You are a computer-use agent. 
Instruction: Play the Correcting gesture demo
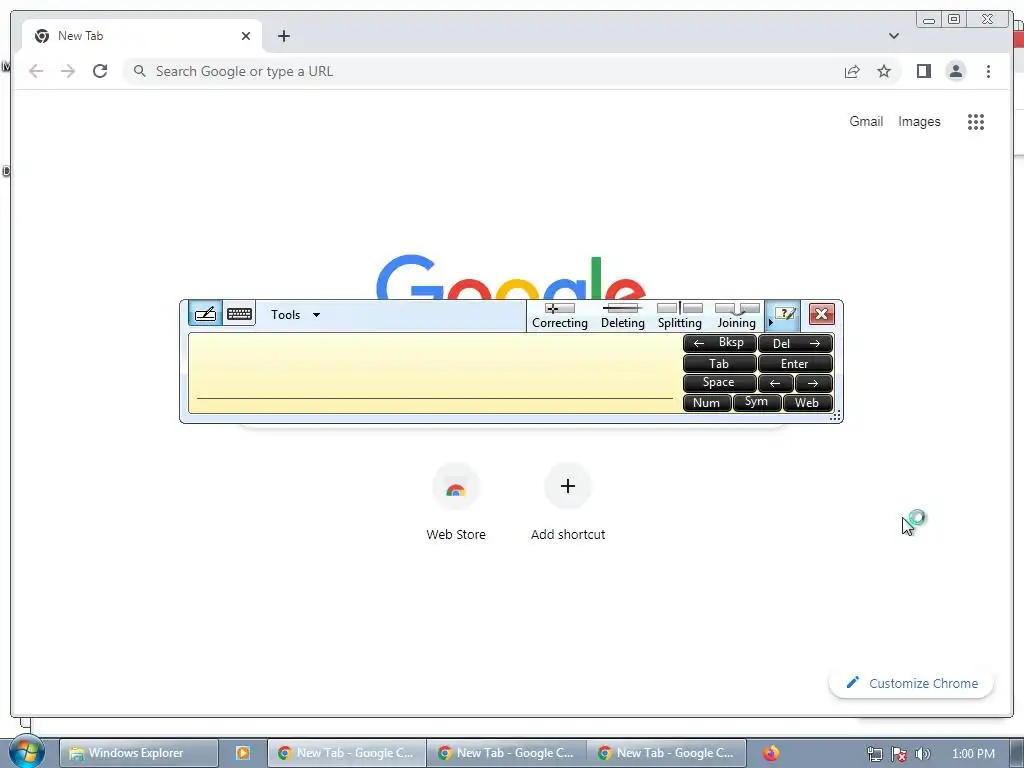coord(560,315)
